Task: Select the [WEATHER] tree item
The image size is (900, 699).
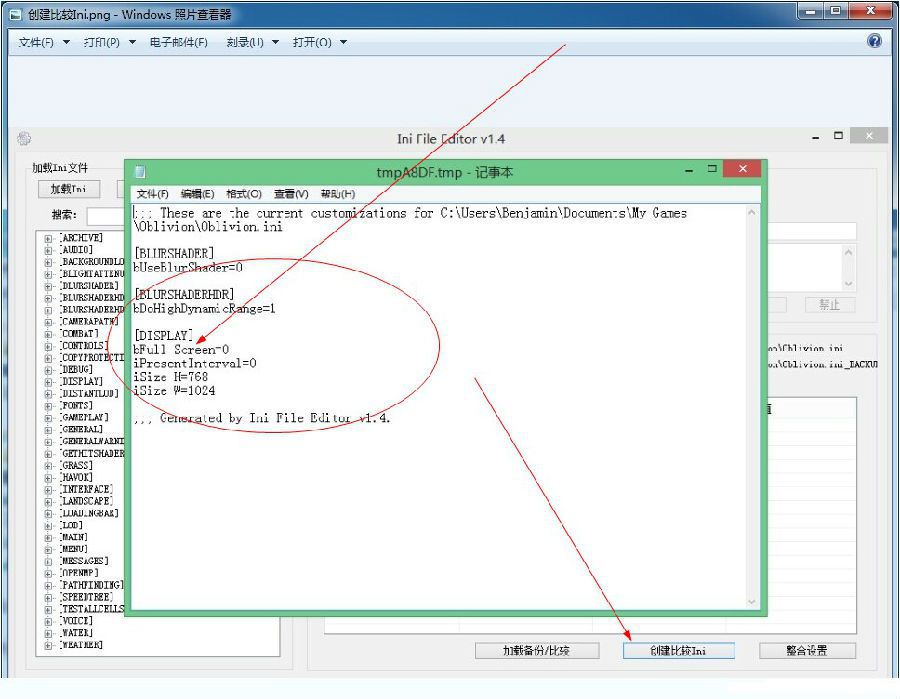Action: tap(82, 645)
